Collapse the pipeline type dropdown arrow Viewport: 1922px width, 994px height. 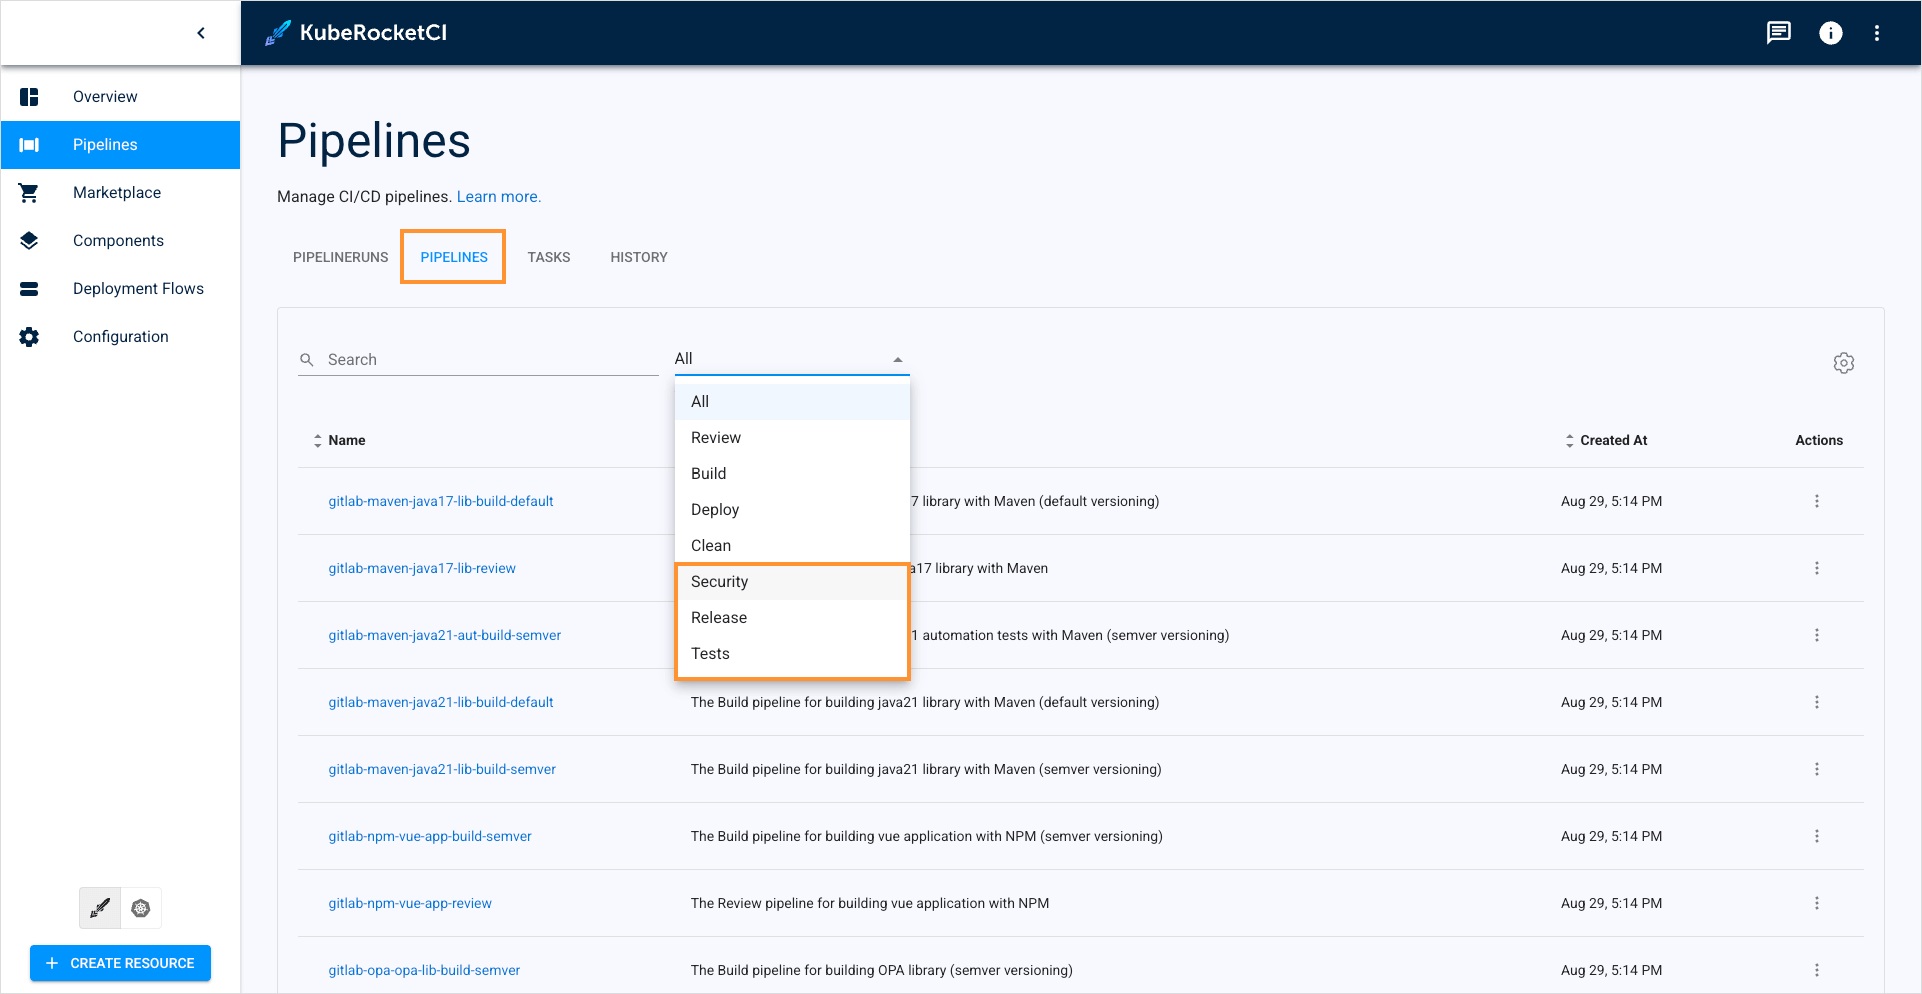[x=897, y=360]
